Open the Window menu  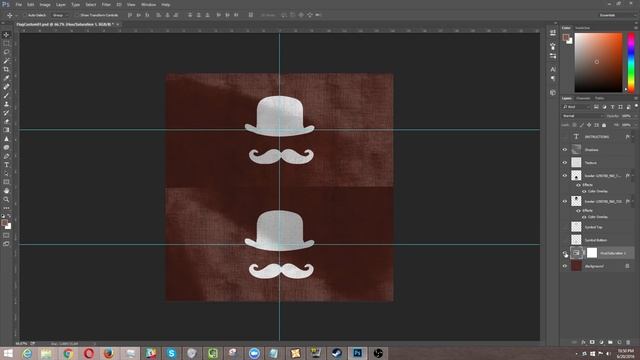click(148, 4)
